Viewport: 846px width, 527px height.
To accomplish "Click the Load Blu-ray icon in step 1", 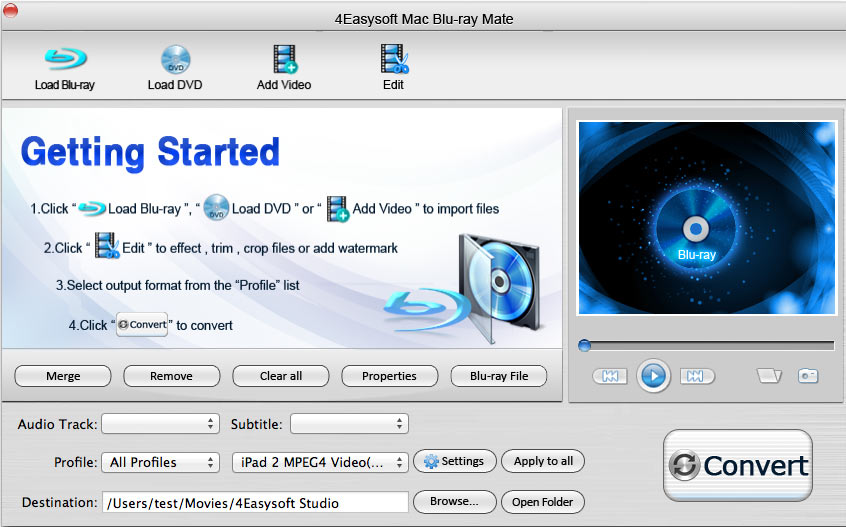I will [x=92, y=209].
